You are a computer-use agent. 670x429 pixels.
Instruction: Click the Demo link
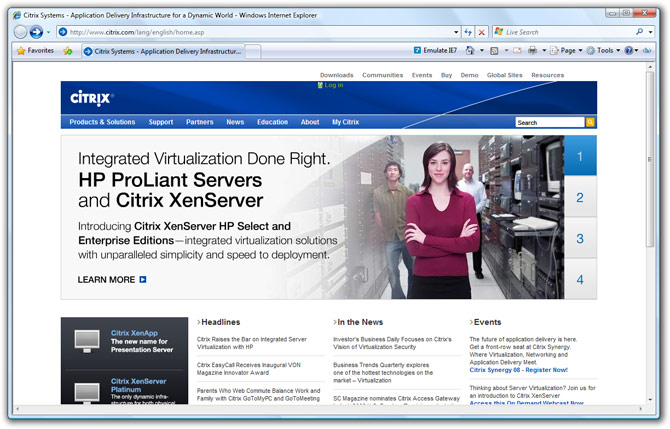[469, 75]
